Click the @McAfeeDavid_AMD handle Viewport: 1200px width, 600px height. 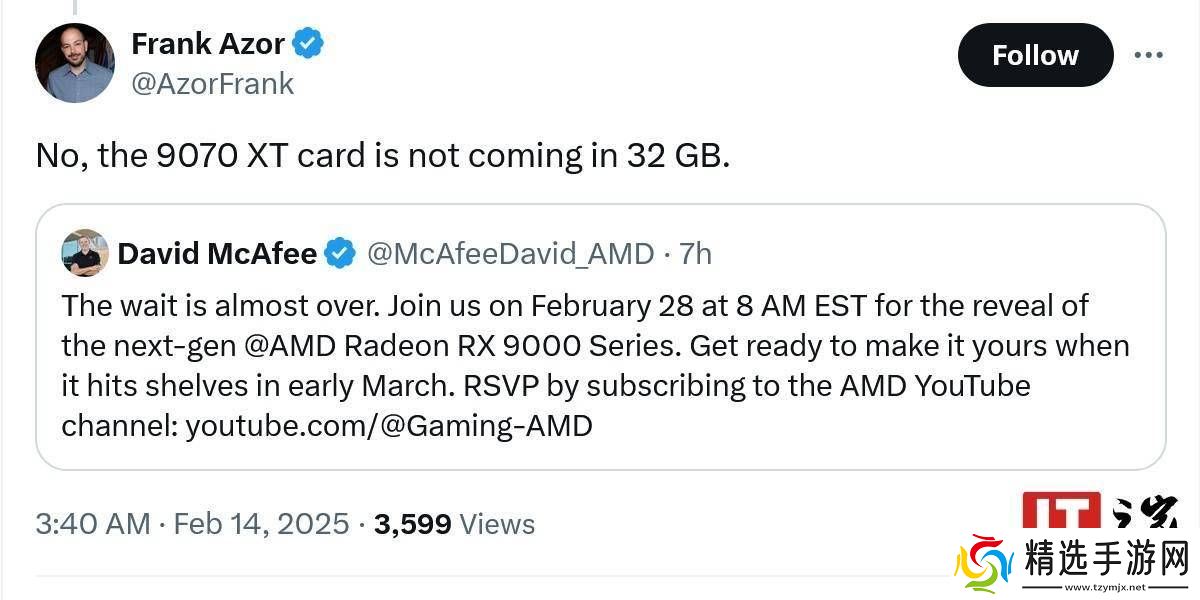511,254
